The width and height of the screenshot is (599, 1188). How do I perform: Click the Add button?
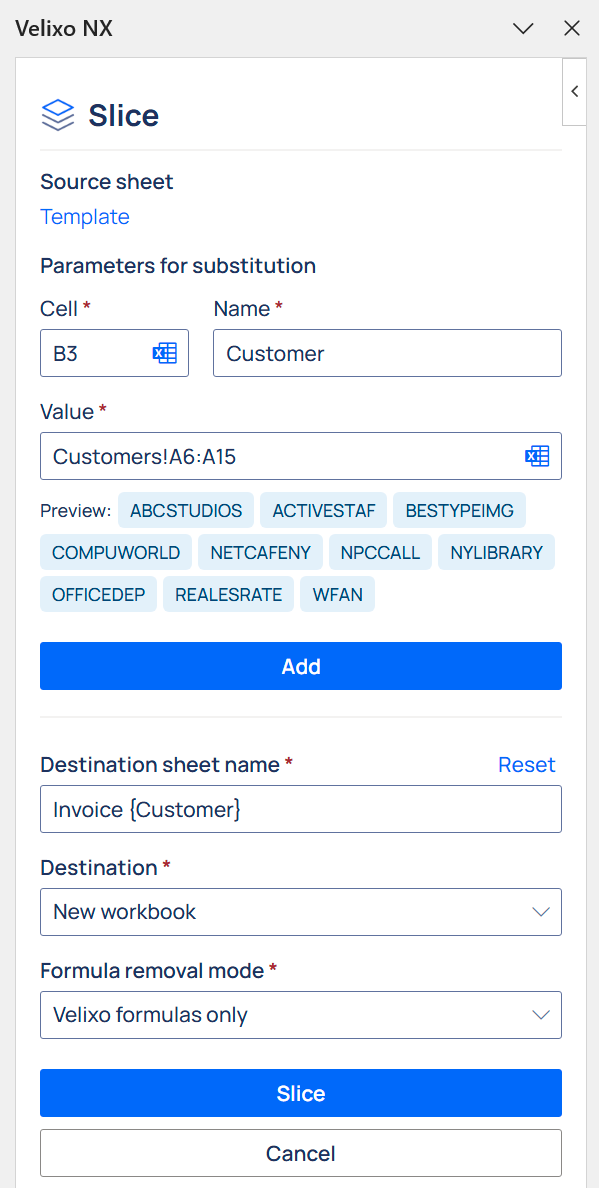point(301,666)
